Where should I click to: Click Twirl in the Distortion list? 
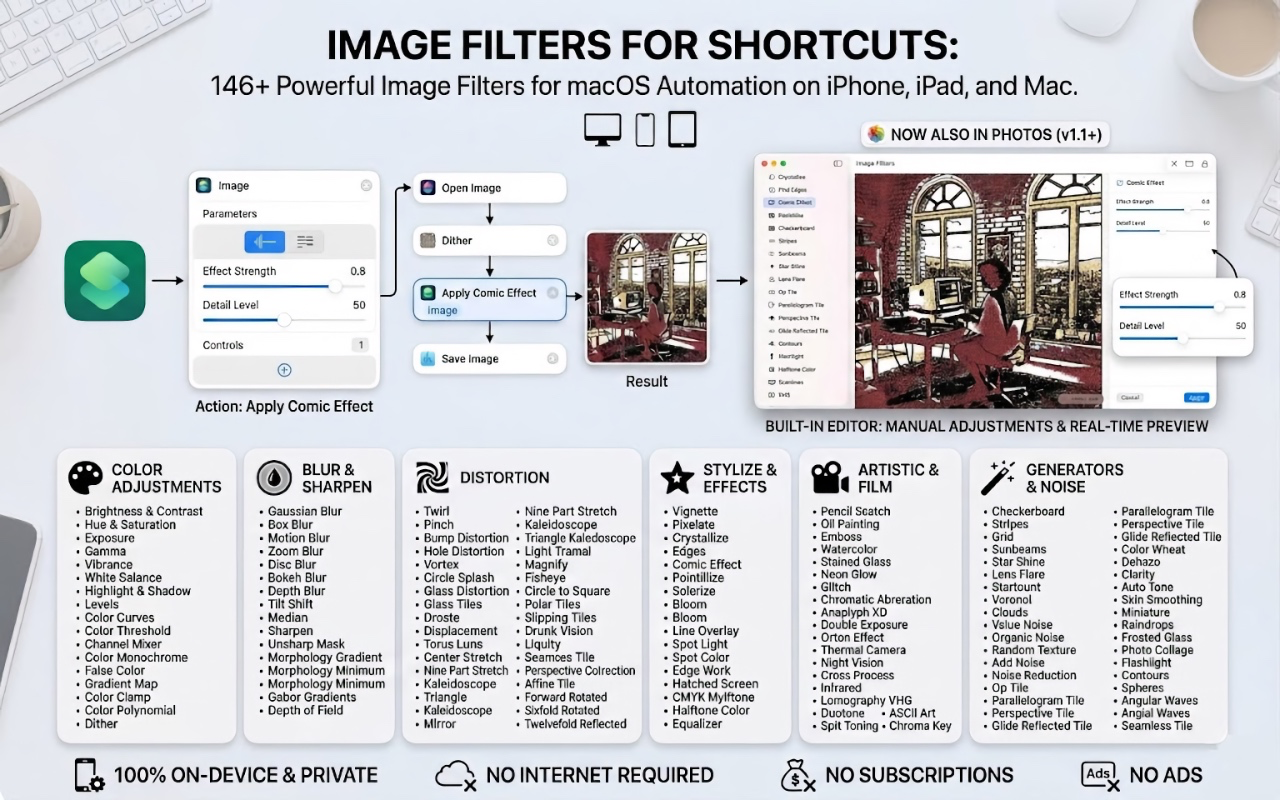tap(437, 512)
